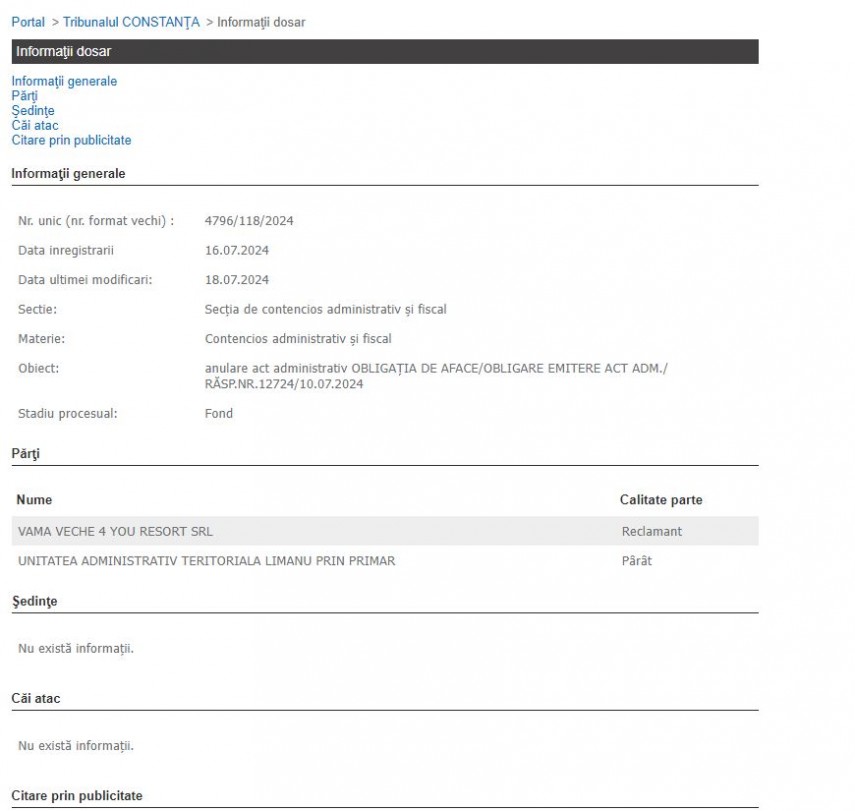The width and height of the screenshot is (855, 811).
Task: Click the Nr. unic label
Action: click(x=96, y=221)
